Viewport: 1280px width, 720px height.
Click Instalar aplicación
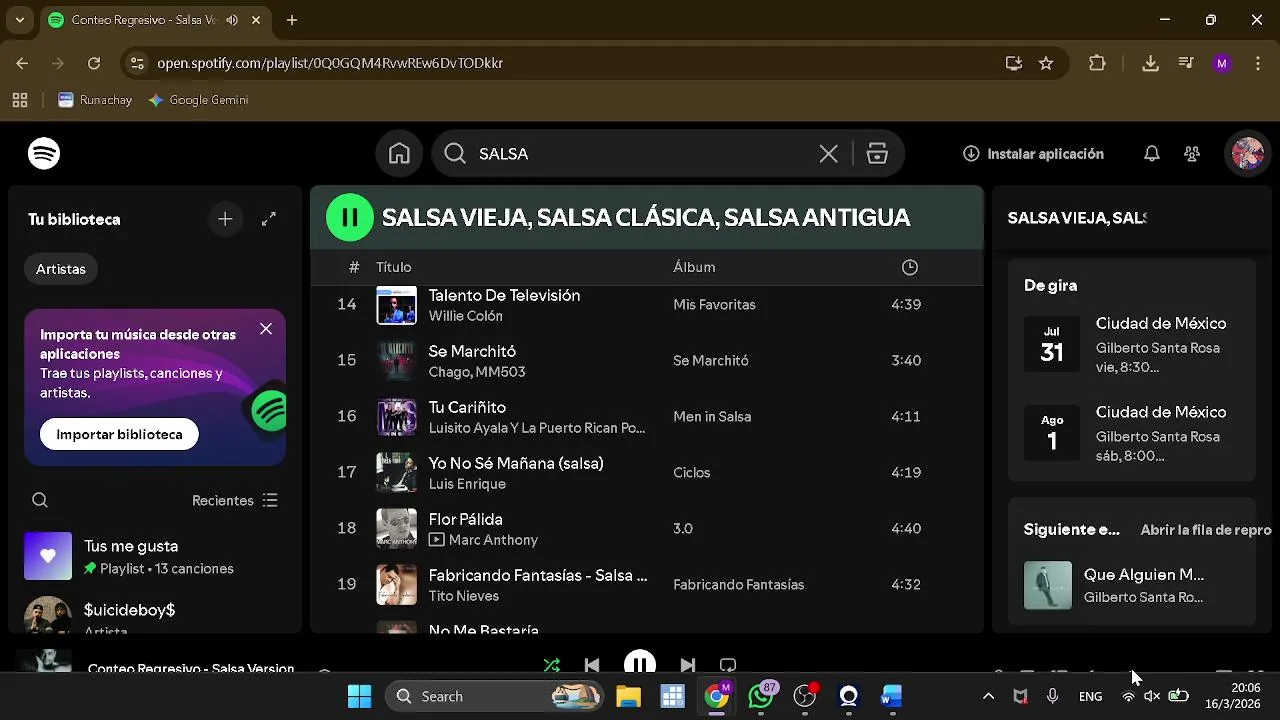click(1033, 154)
